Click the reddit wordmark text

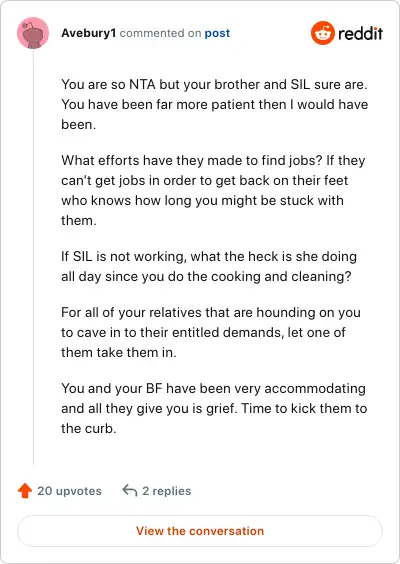click(360, 33)
